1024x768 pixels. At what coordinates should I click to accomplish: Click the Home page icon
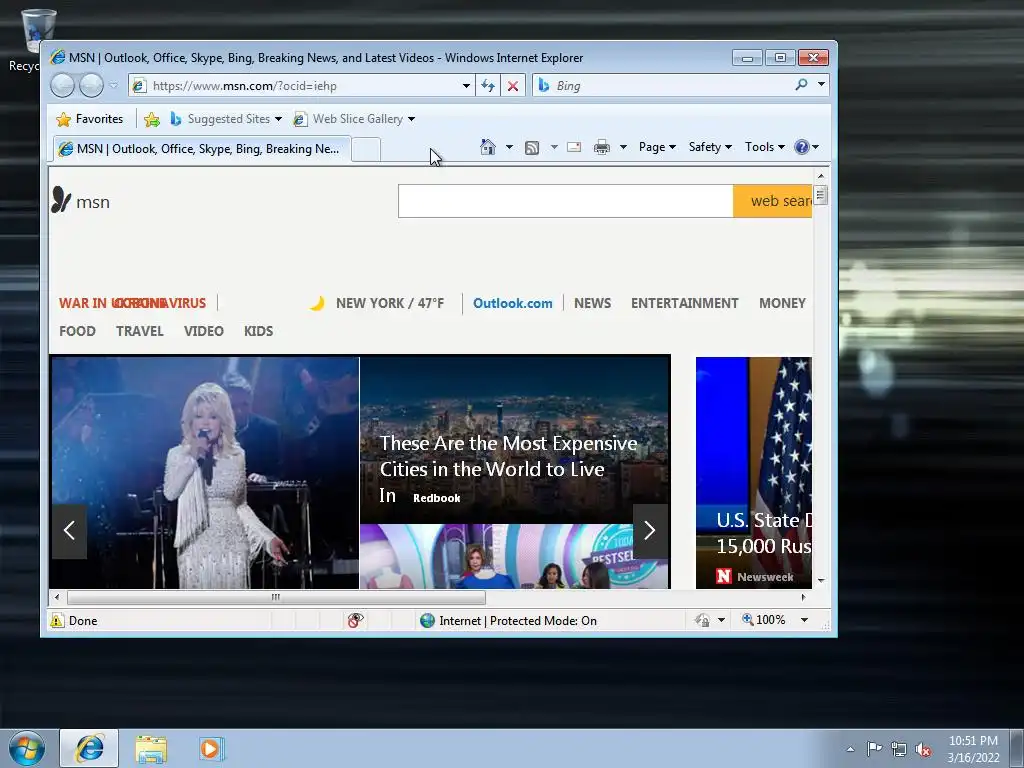(x=488, y=147)
